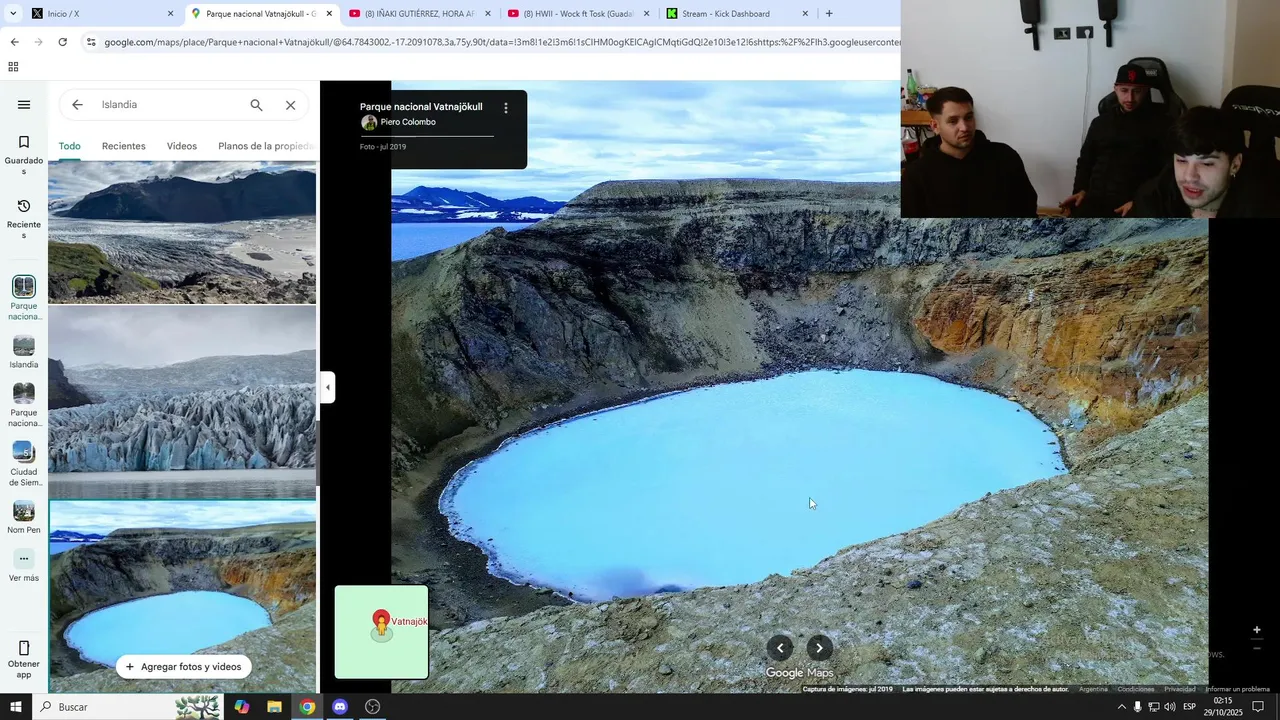The width and height of the screenshot is (1280, 720).
Task: Click the address bar URL
Action: [502, 42]
